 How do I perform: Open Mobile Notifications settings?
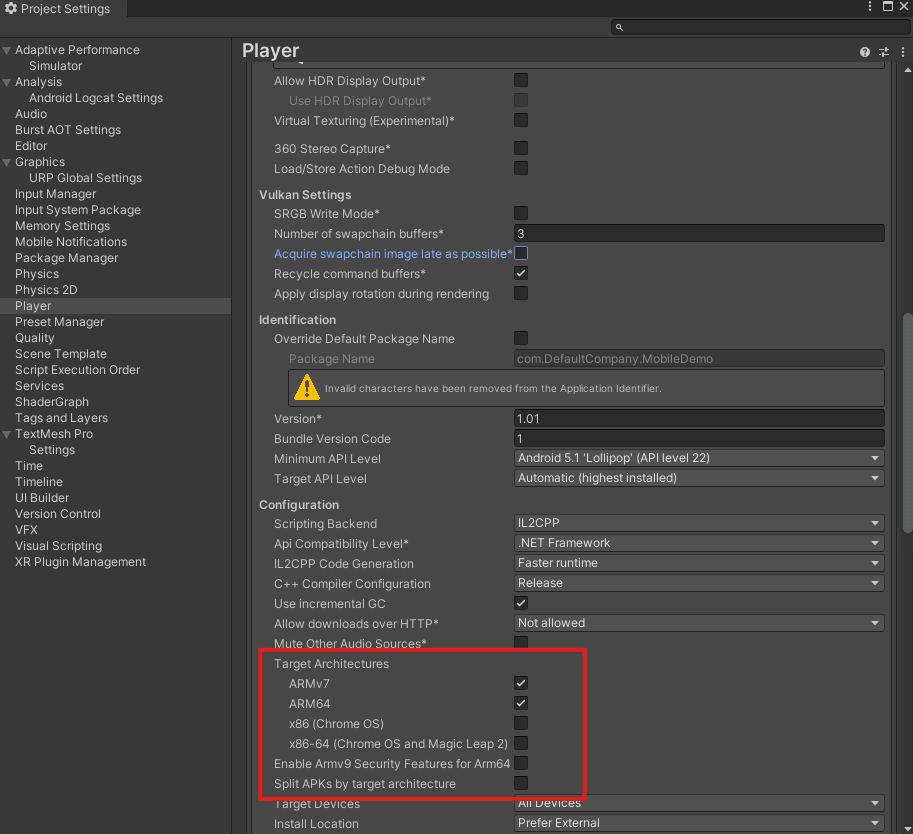point(71,242)
